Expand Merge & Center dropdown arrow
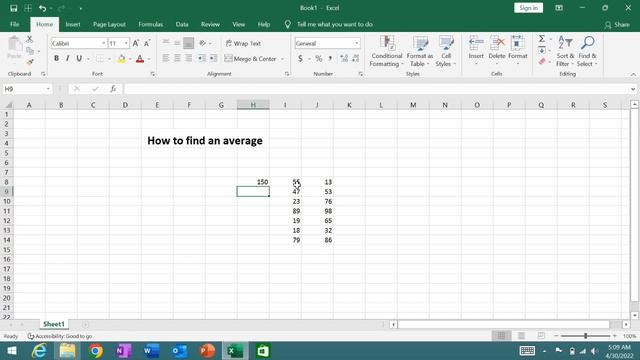 pos(282,59)
